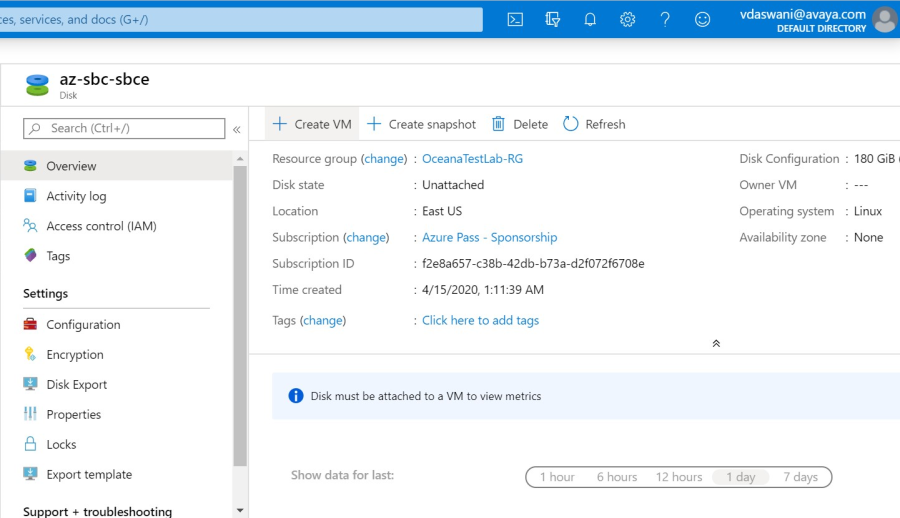The width and height of the screenshot is (900, 518).
Task: Click the Time created value 4/15/2020, 1:11:39 AM
Action: tap(483, 290)
